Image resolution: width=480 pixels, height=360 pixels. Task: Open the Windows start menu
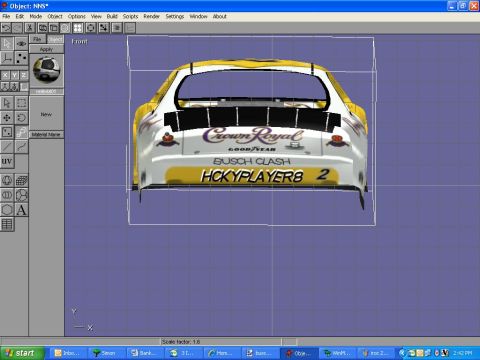tap(22, 353)
